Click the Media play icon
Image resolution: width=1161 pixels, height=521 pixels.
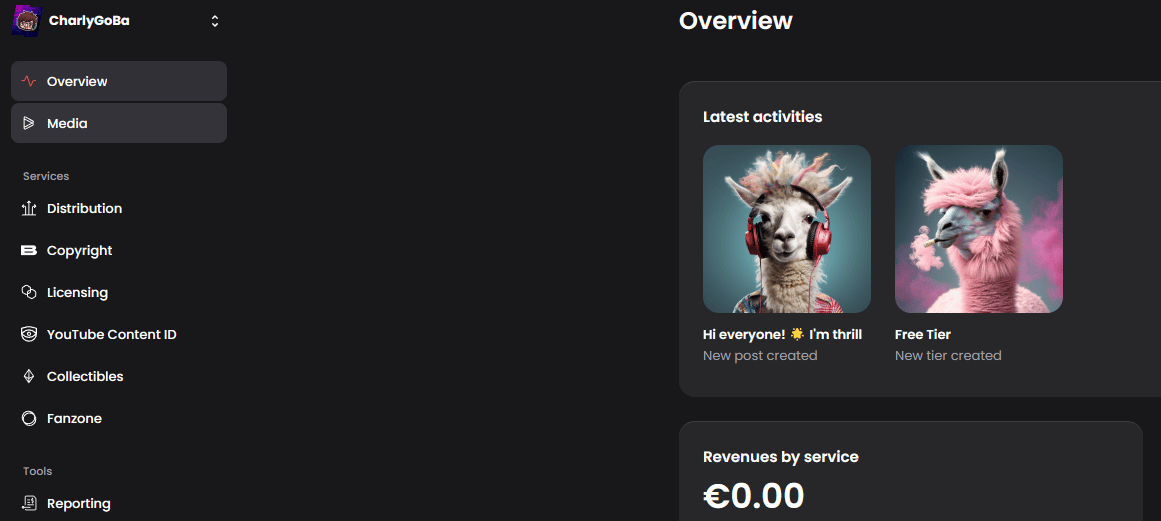[x=29, y=124]
